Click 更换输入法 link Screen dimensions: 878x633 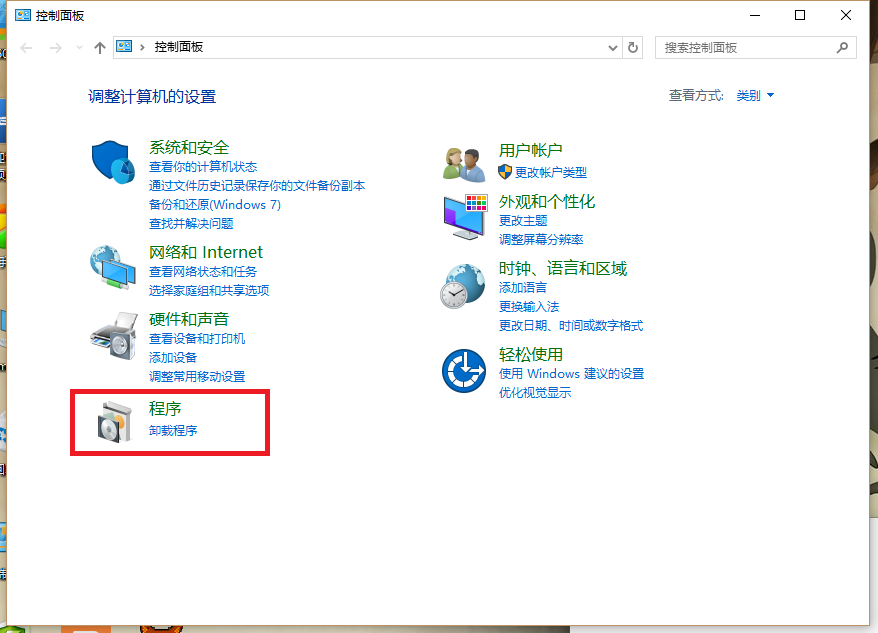pyautogui.click(x=529, y=307)
